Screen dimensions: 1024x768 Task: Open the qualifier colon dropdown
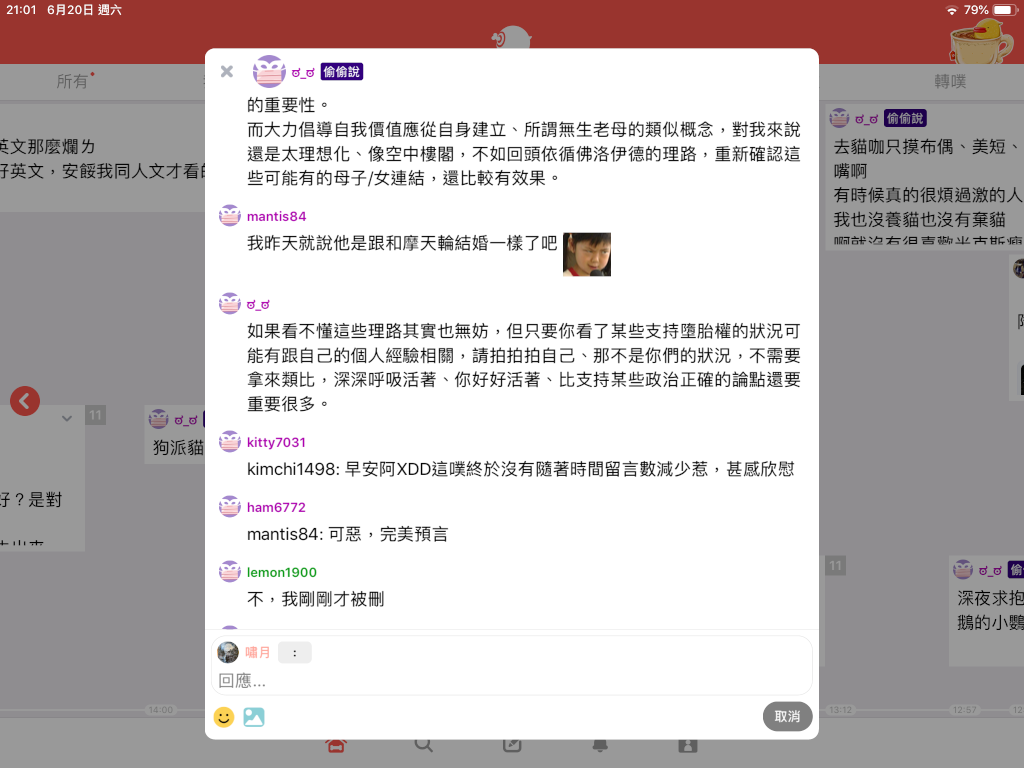click(295, 652)
